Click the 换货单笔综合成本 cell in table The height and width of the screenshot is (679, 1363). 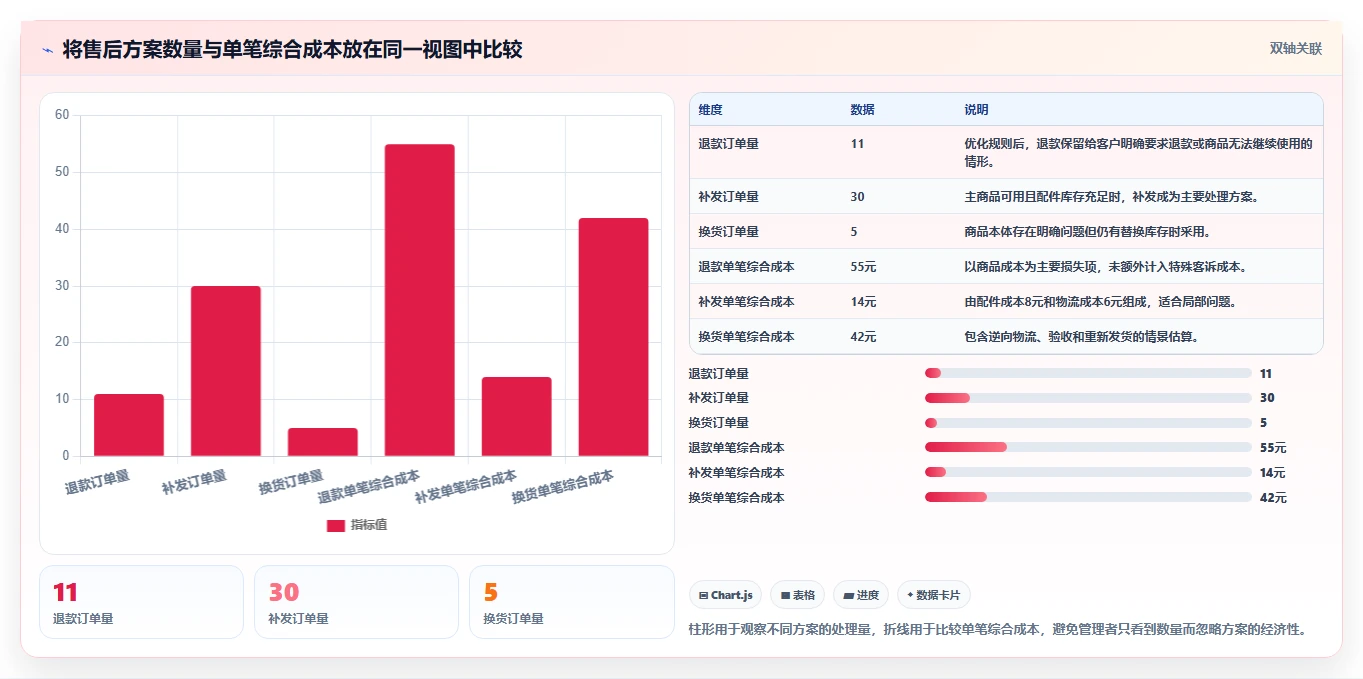747,337
